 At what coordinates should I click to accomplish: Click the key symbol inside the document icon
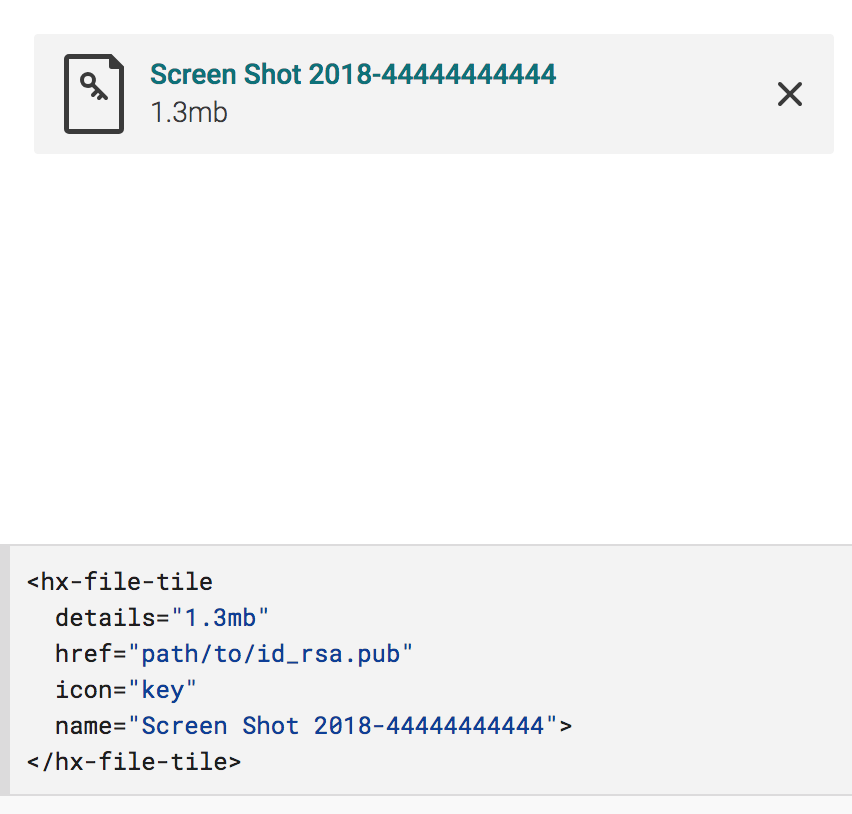tap(93, 88)
